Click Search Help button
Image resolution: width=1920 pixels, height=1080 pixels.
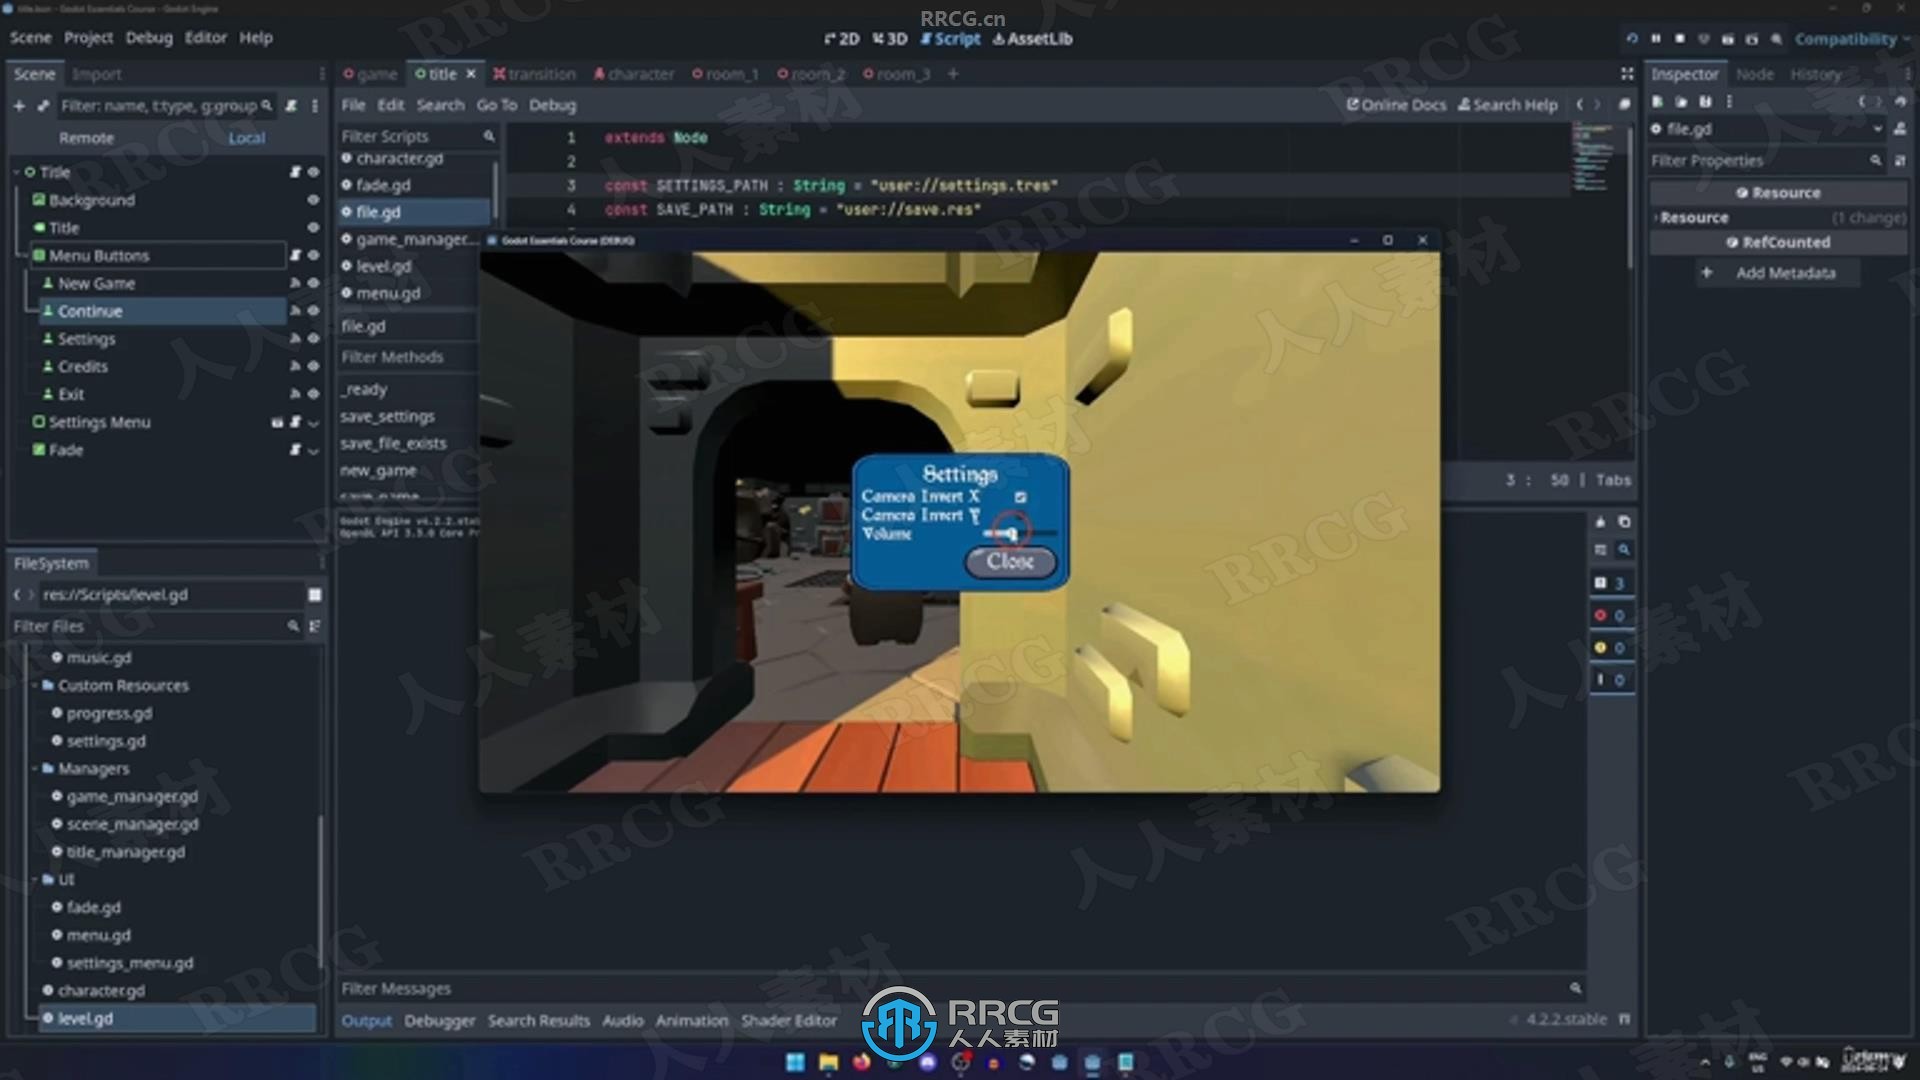[1508, 105]
